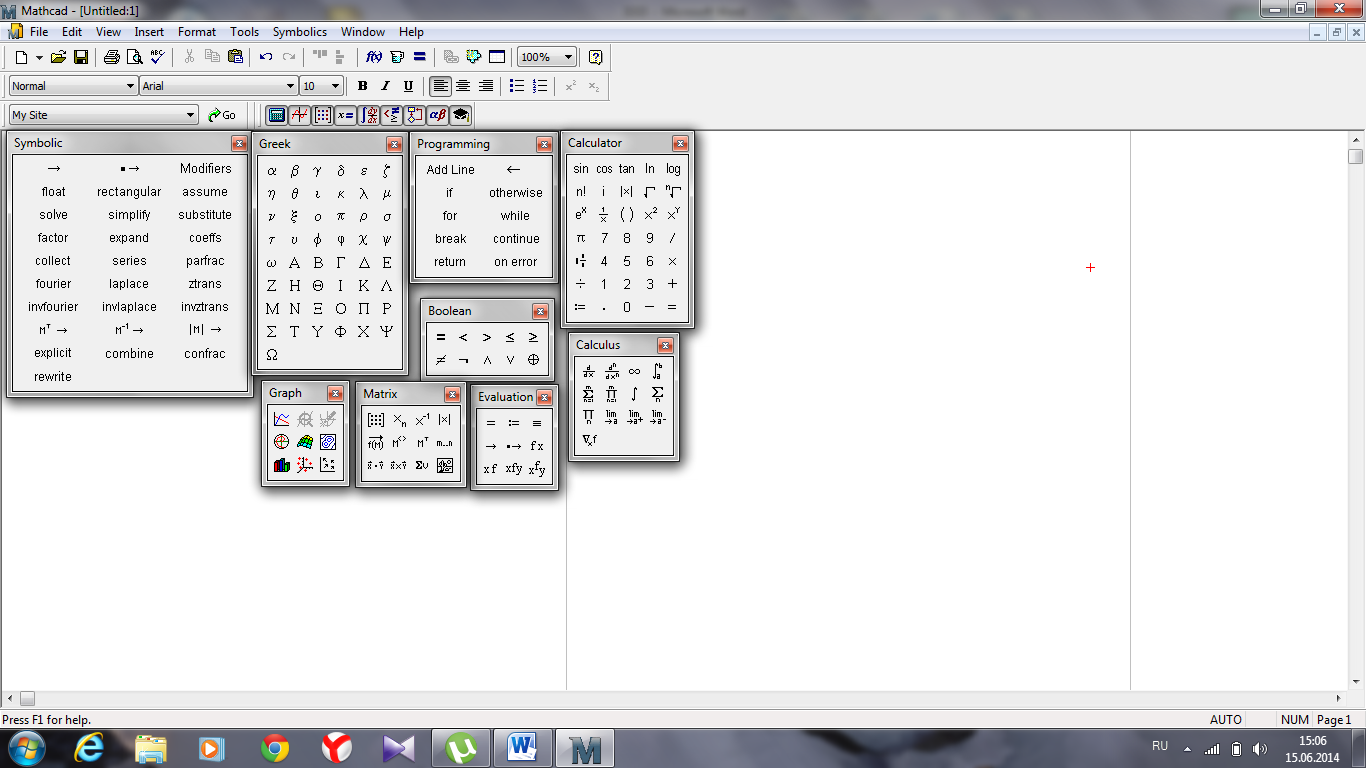The height and width of the screenshot is (768, 1366).
Task: Open the File menu
Action: click(39, 32)
